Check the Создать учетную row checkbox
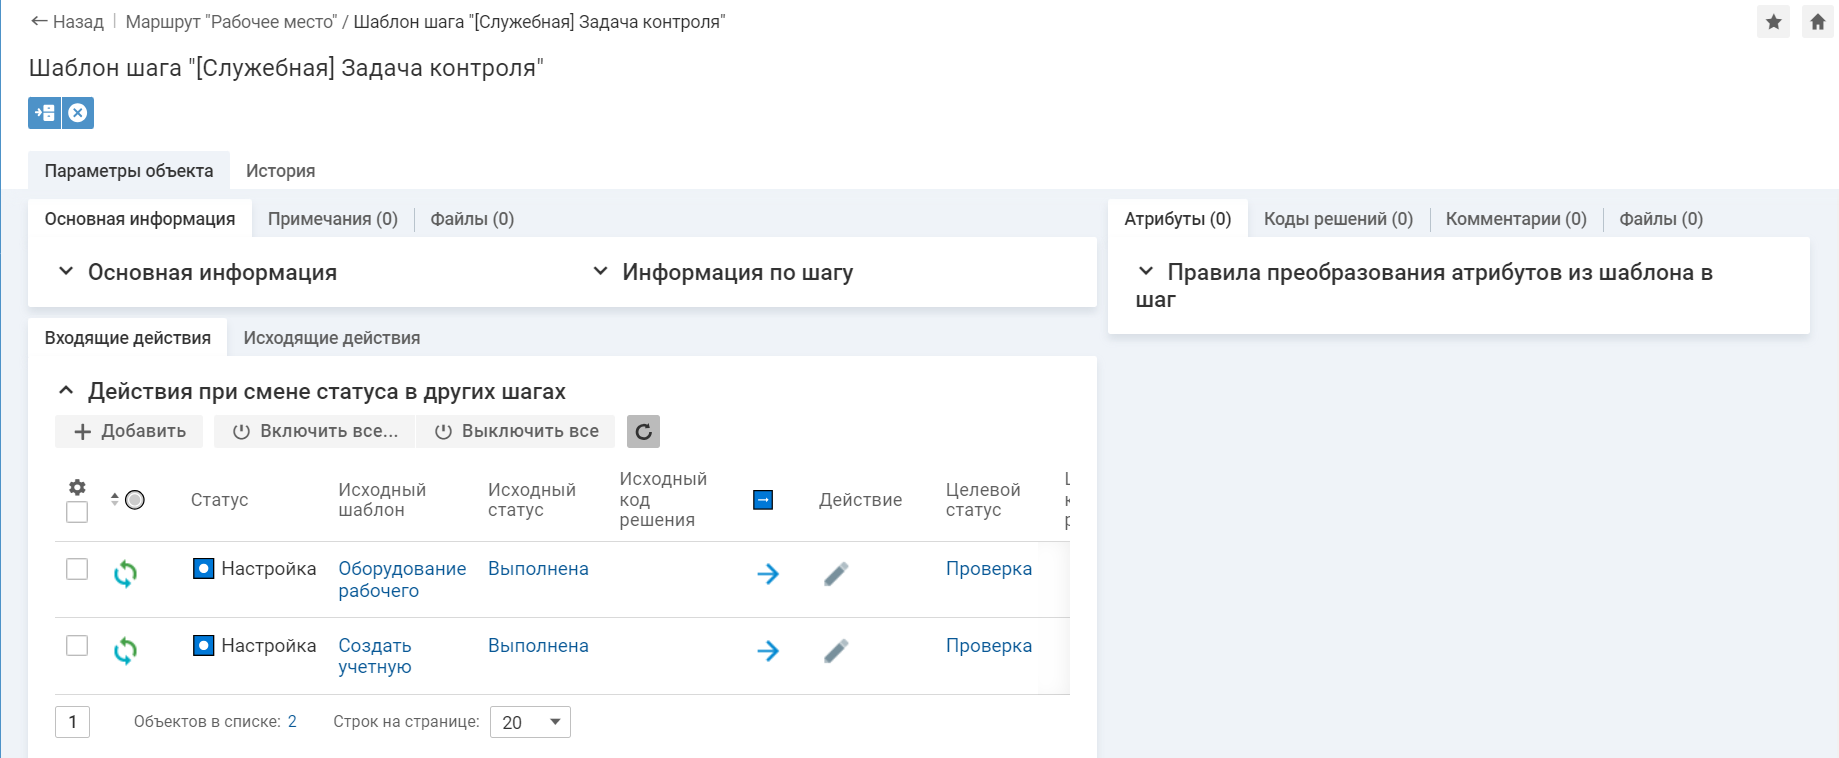This screenshot has width=1839, height=758. 77,646
